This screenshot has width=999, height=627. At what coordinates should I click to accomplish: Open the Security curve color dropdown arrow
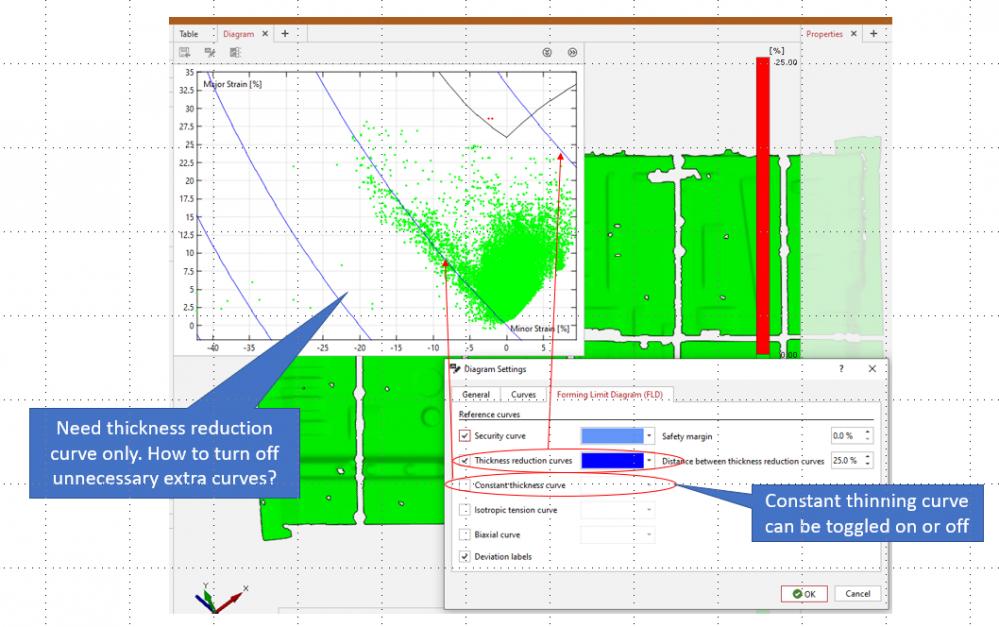click(x=650, y=436)
